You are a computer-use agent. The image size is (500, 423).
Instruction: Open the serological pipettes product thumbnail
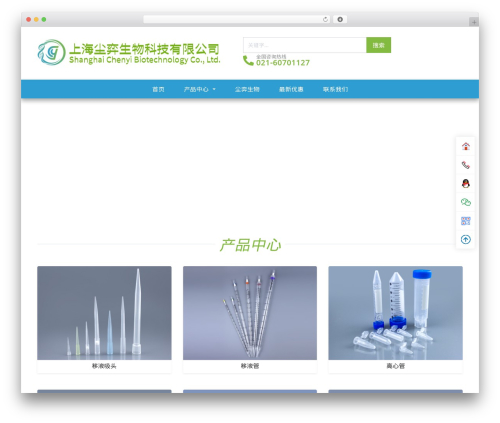coord(250,313)
